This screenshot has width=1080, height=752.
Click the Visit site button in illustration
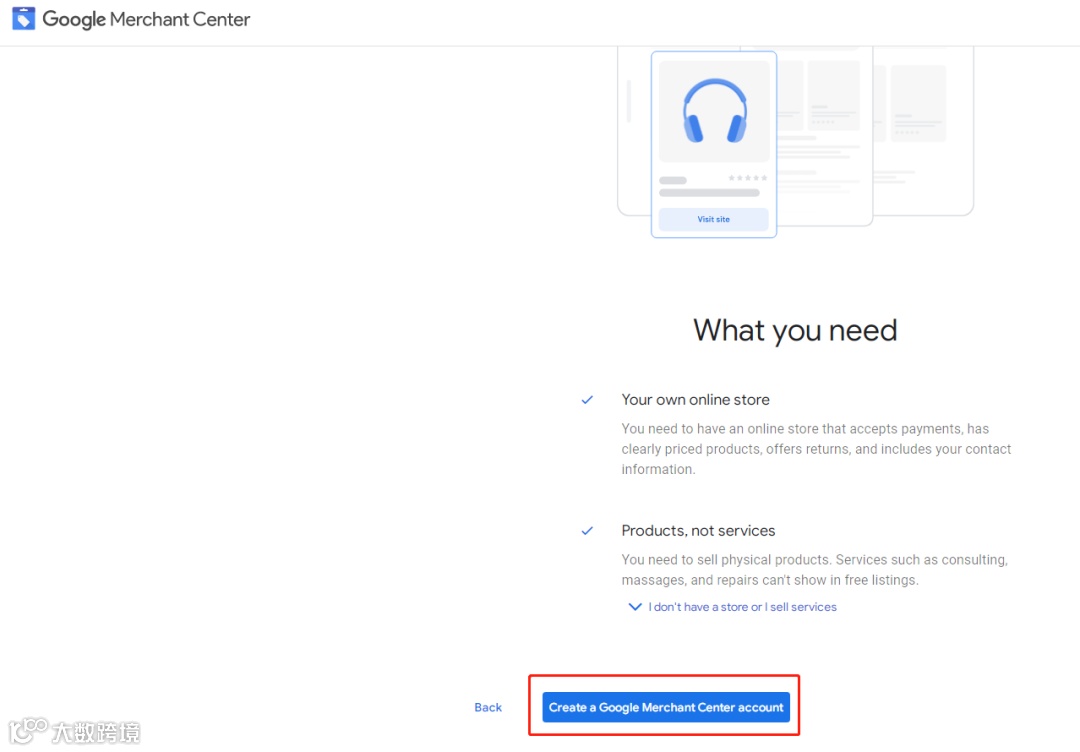click(x=714, y=219)
